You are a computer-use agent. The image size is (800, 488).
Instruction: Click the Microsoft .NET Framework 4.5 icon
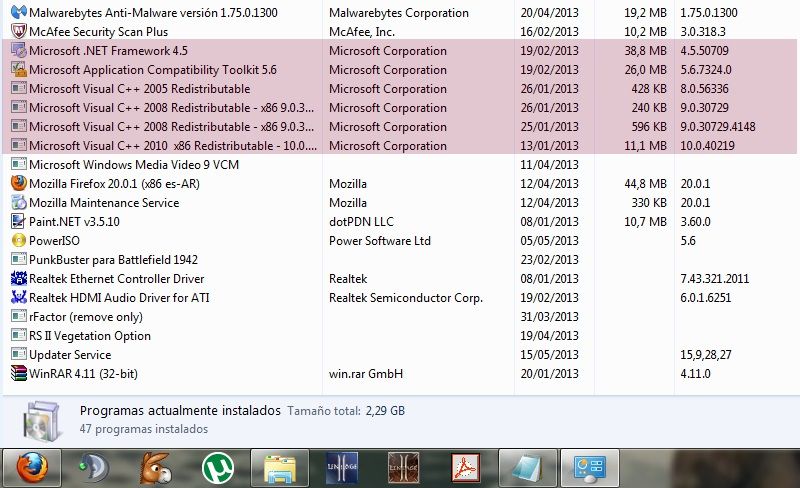(x=19, y=50)
